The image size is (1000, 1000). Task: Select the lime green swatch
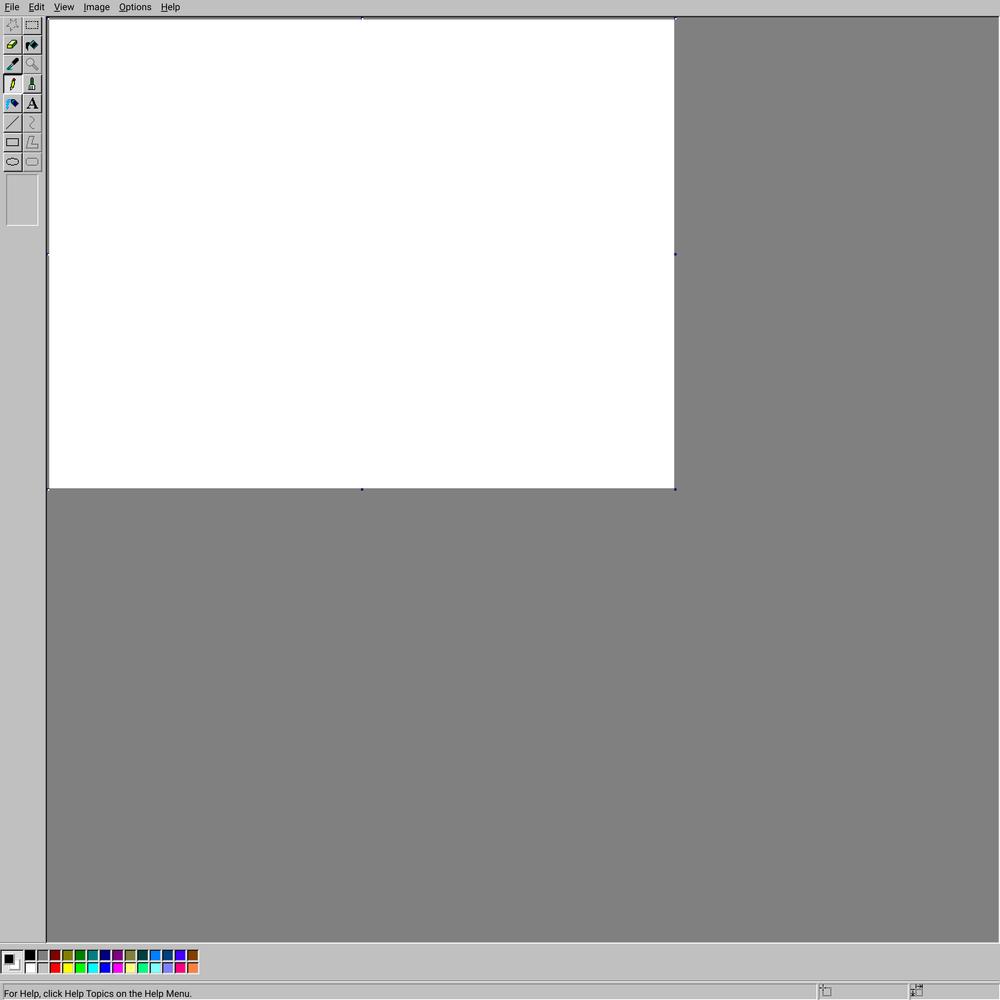coord(80,967)
